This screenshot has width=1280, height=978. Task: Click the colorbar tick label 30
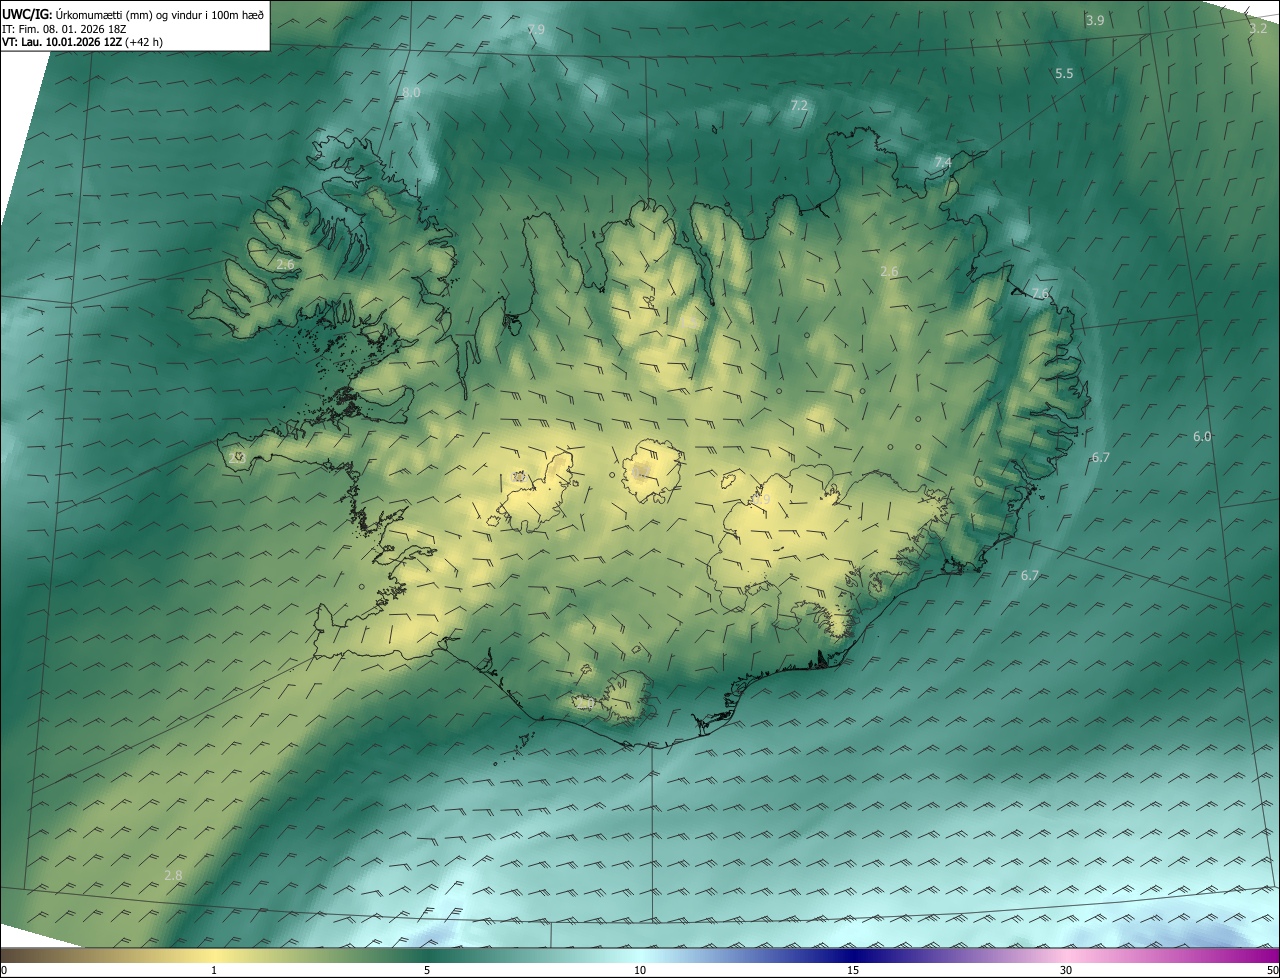(1066, 970)
